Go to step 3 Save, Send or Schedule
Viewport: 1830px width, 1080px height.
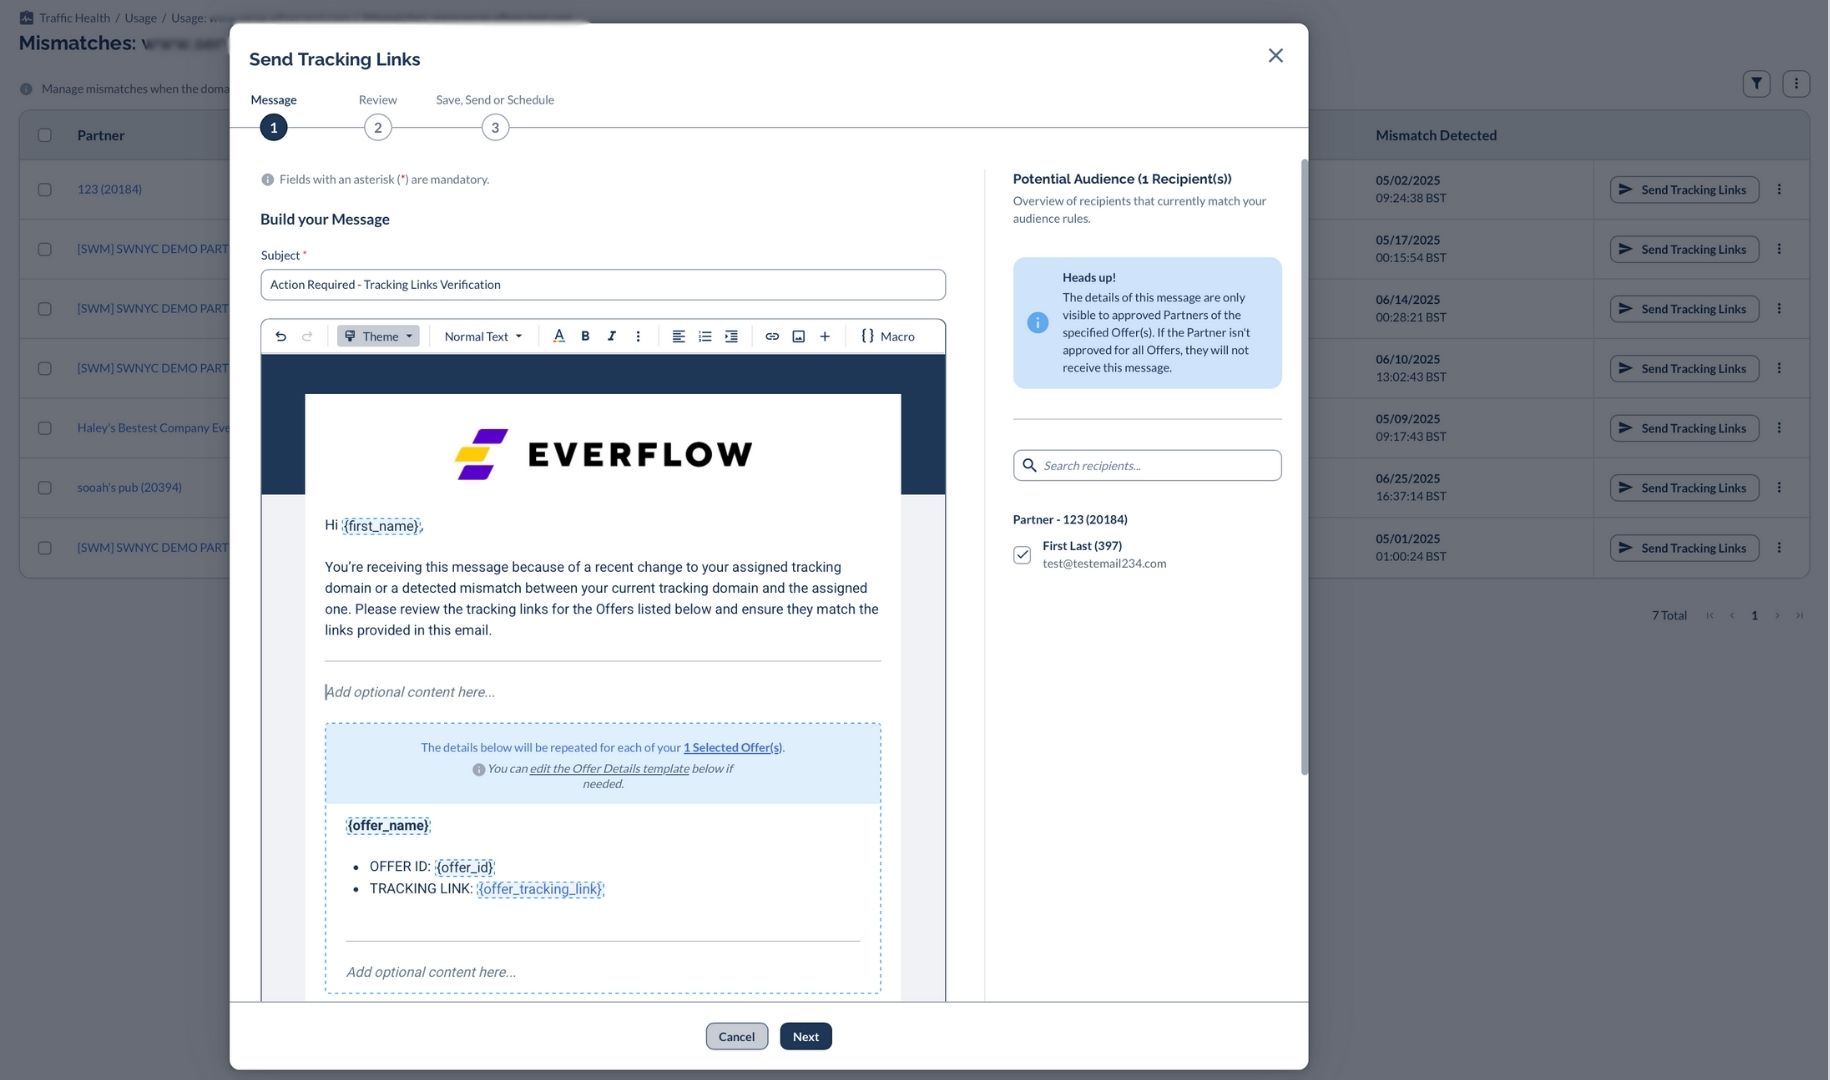tap(495, 128)
